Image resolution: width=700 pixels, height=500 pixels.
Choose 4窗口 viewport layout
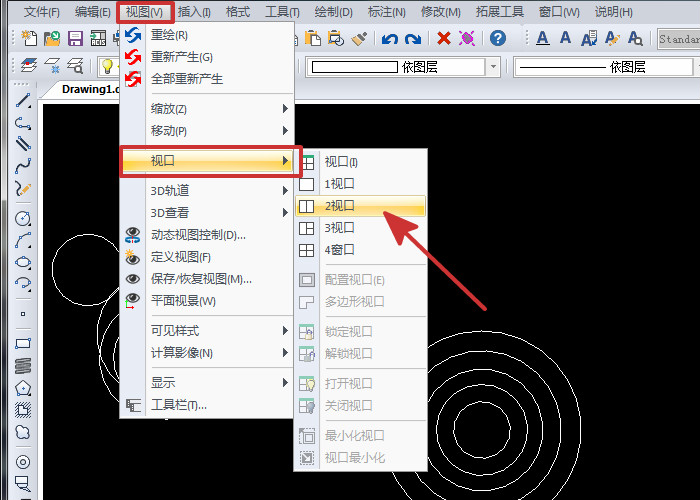click(x=360, y=250)
